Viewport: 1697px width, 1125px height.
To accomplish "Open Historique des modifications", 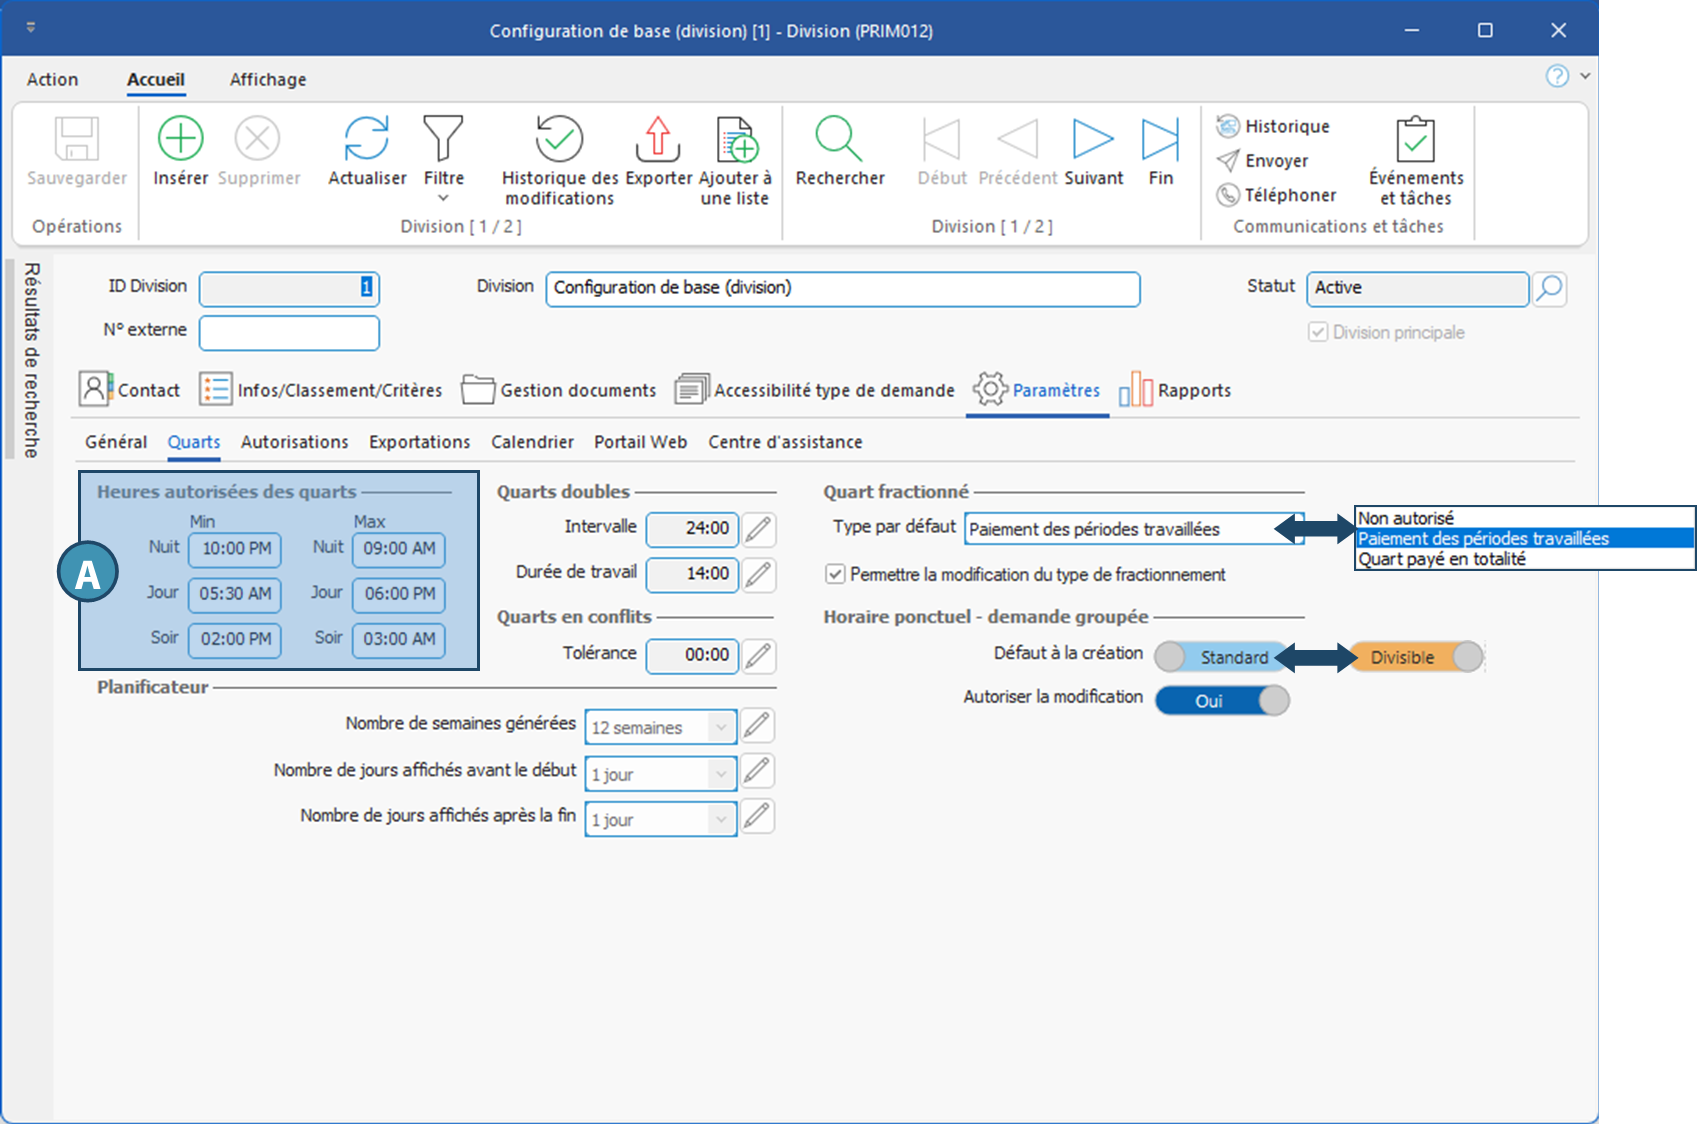I will tap(559, 139).
